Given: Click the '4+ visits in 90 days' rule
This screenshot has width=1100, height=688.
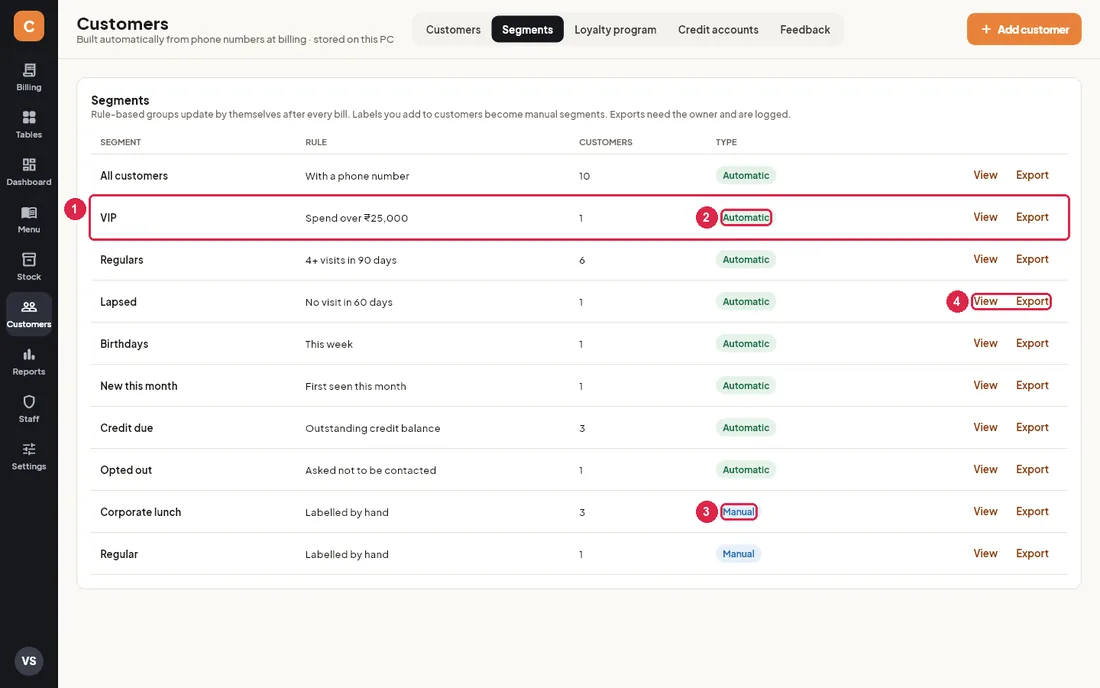Looking at the screenshot, I should [x=351, y=260].
